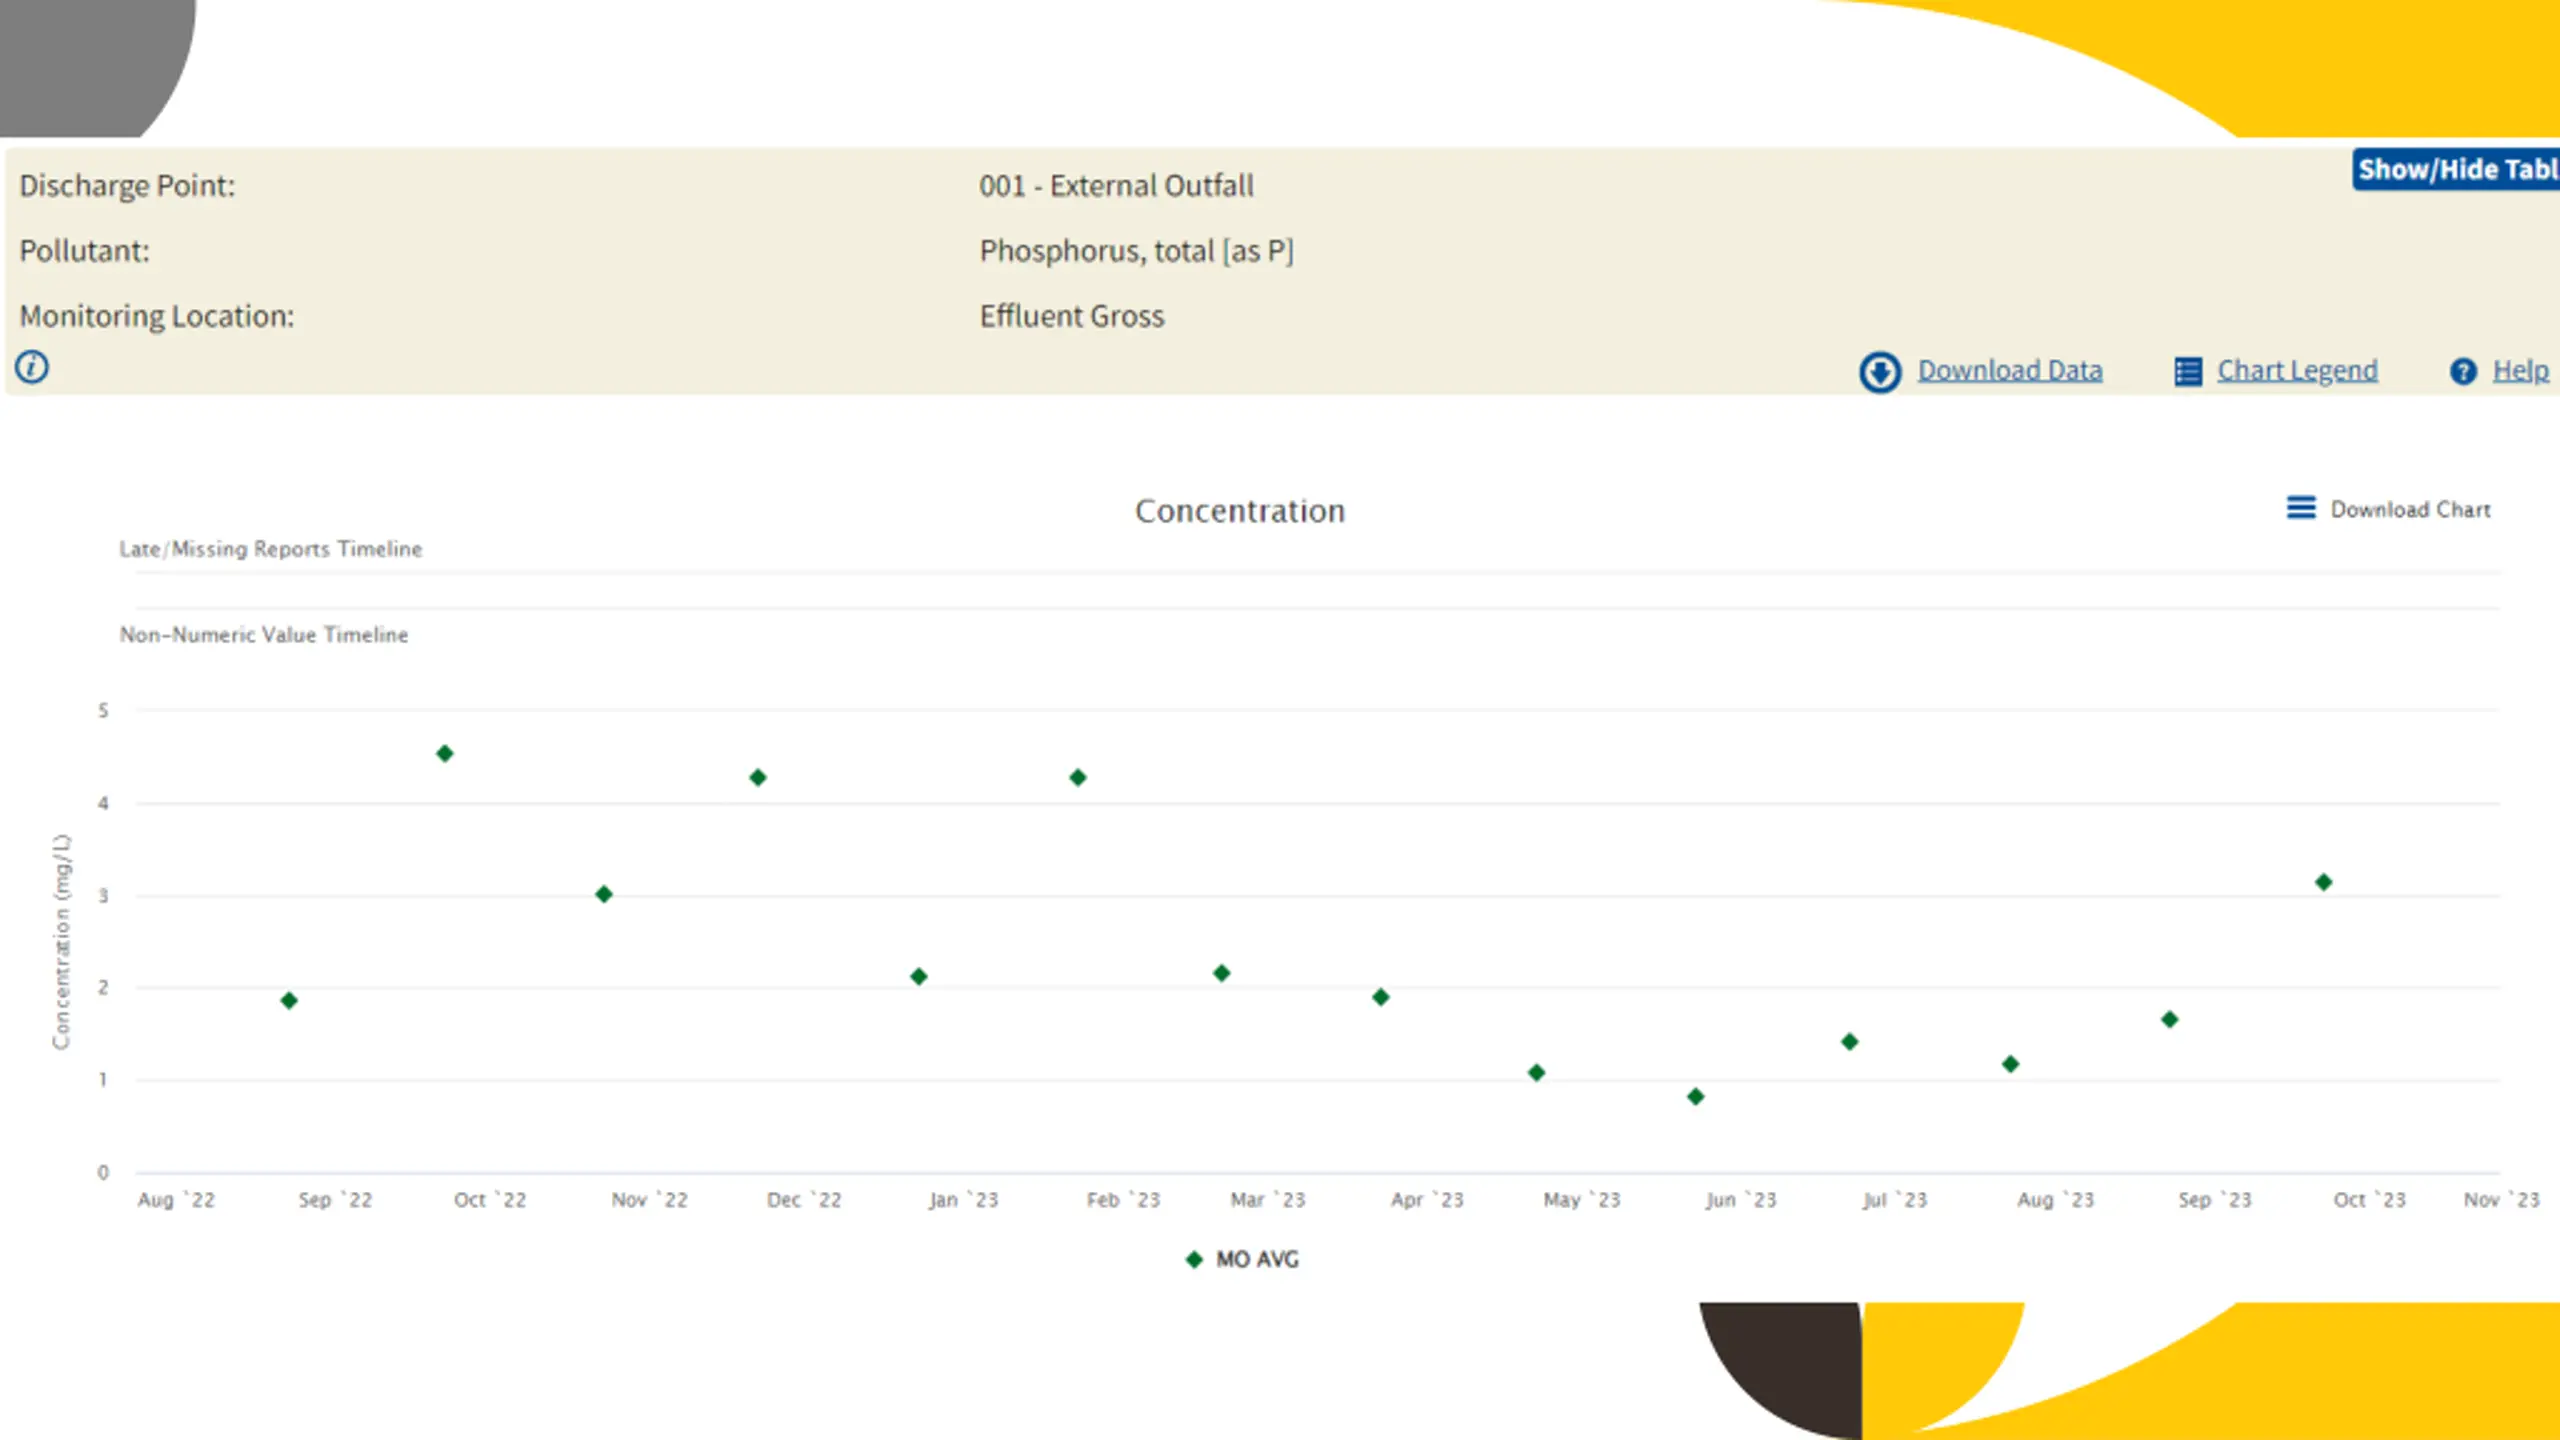Image resolution: width=2560 pixels, height=1440 pixels.
Task: Select the Aug '23 data point near 1.7
Action: click(2170, 1020)
